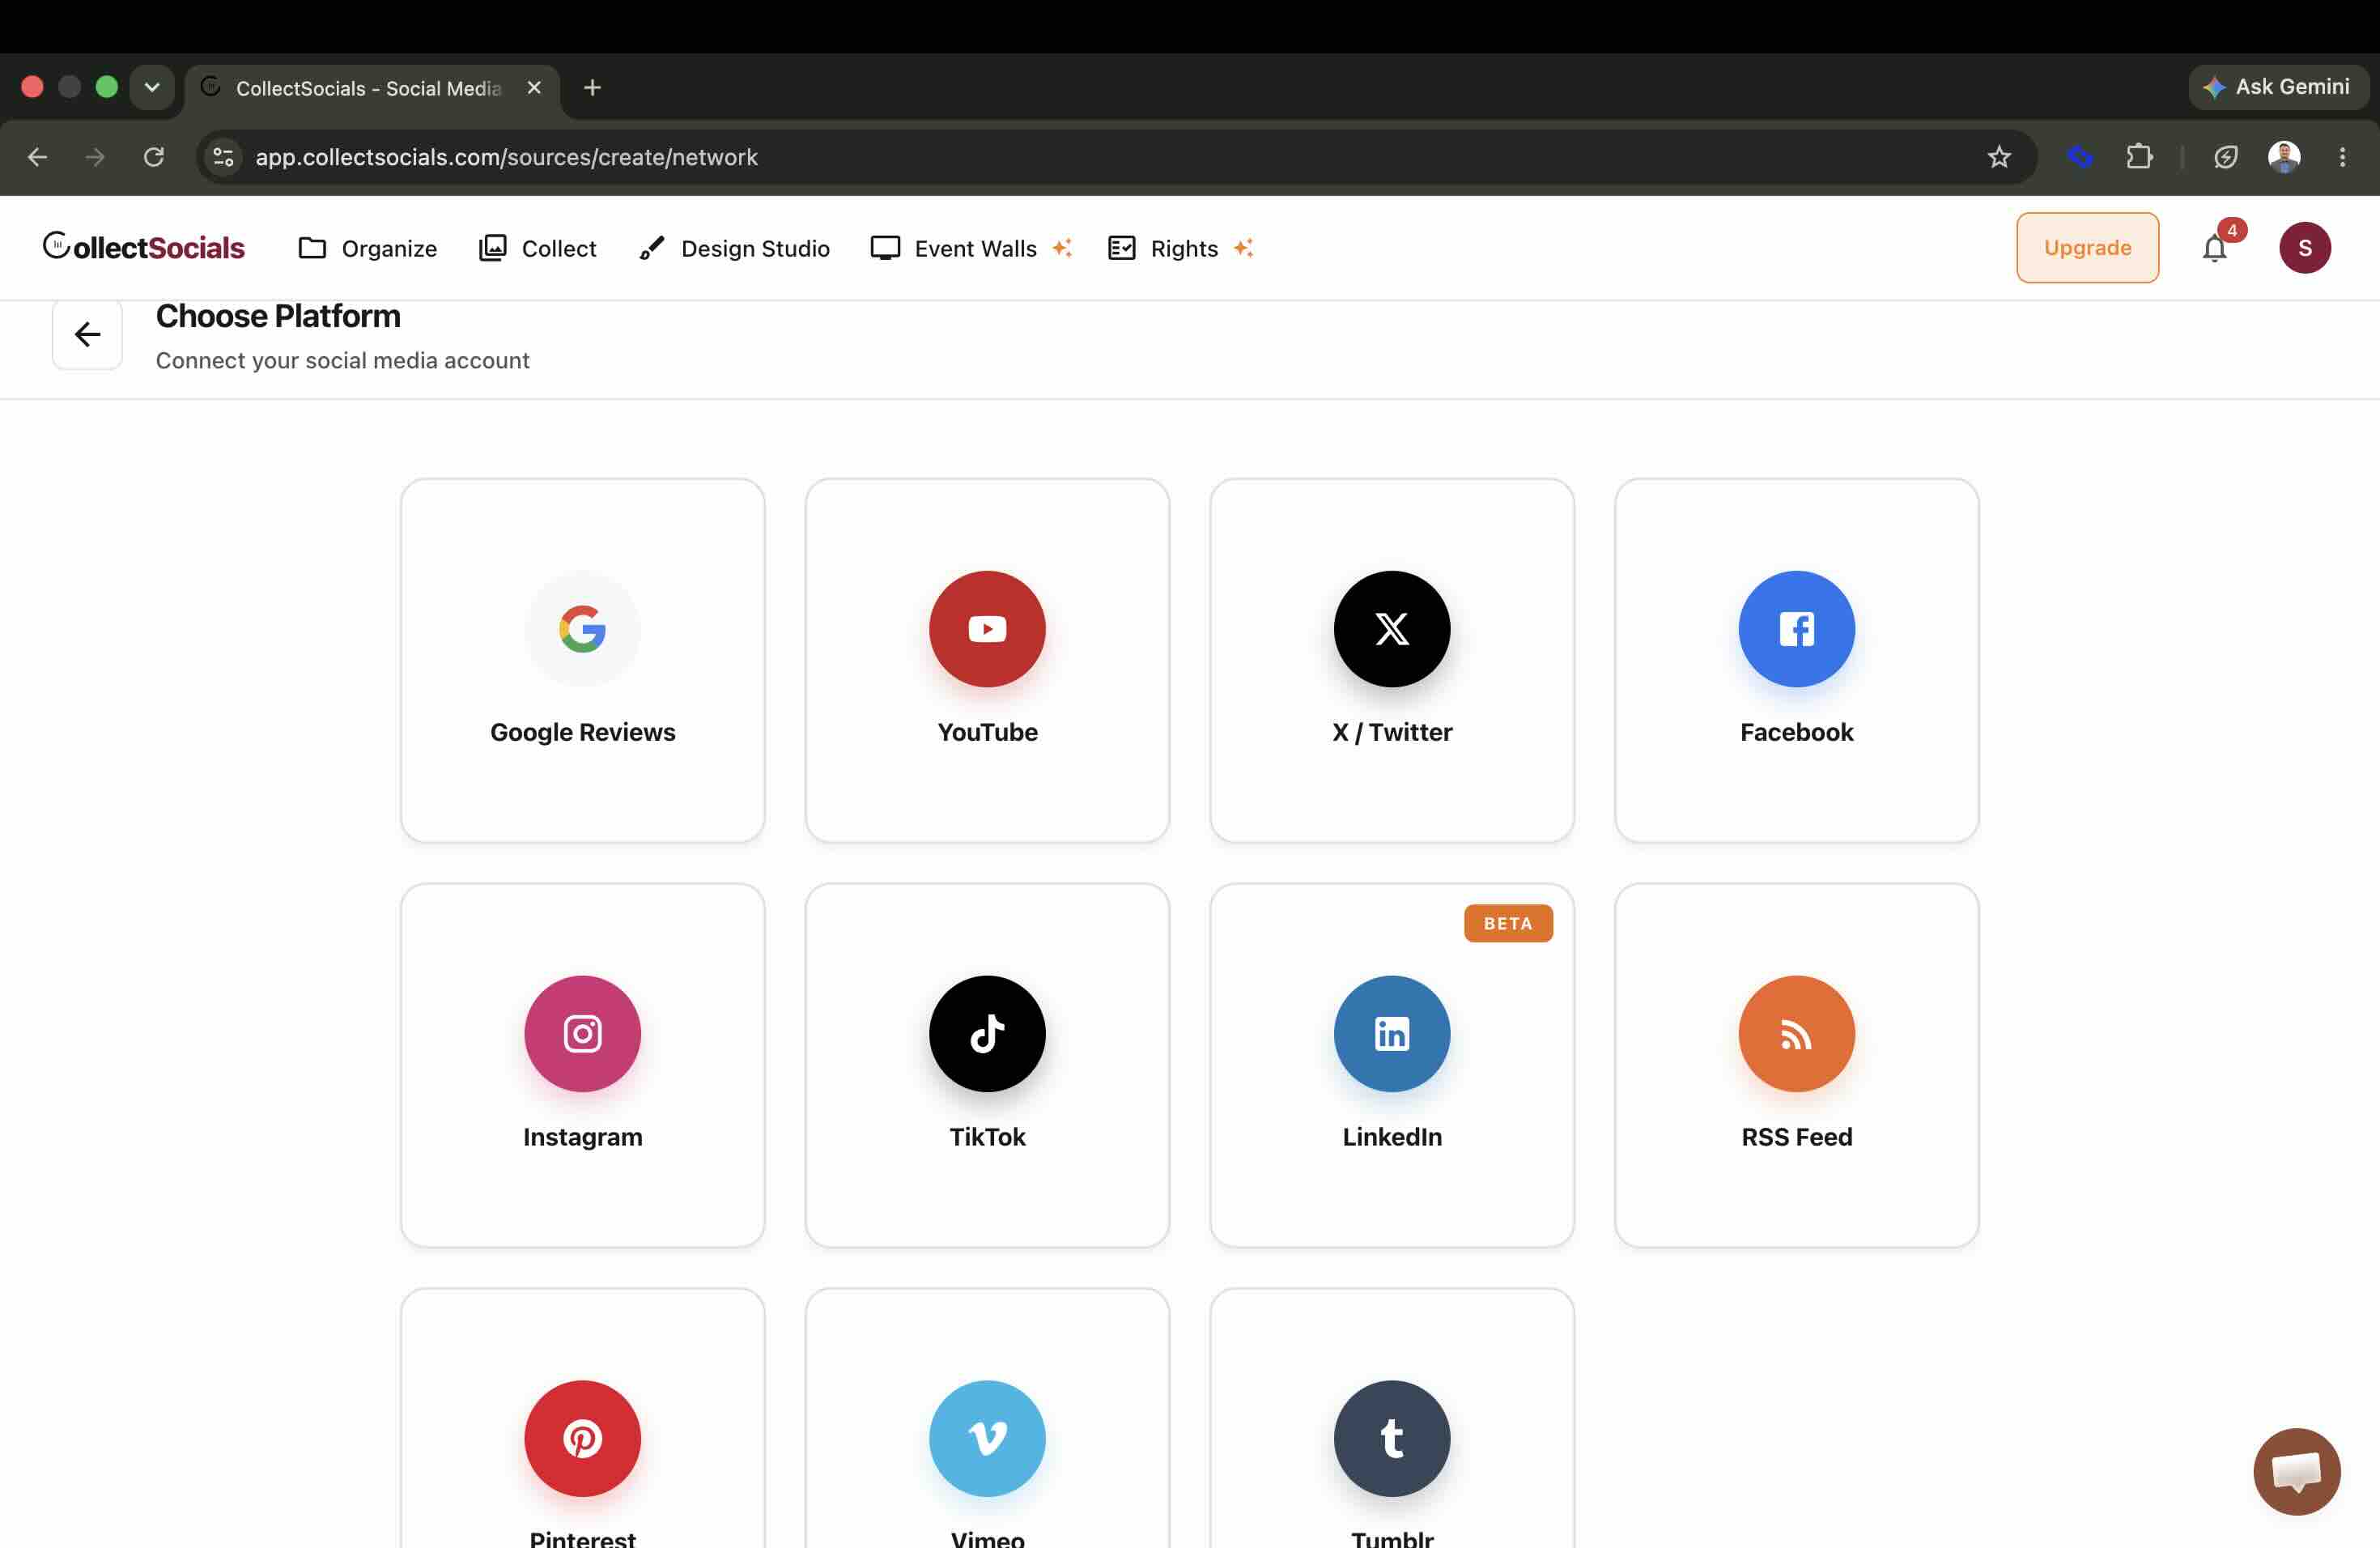Click the TikTok label text
This screenshot has height=1548, width=2380.
pos(987,1137)
